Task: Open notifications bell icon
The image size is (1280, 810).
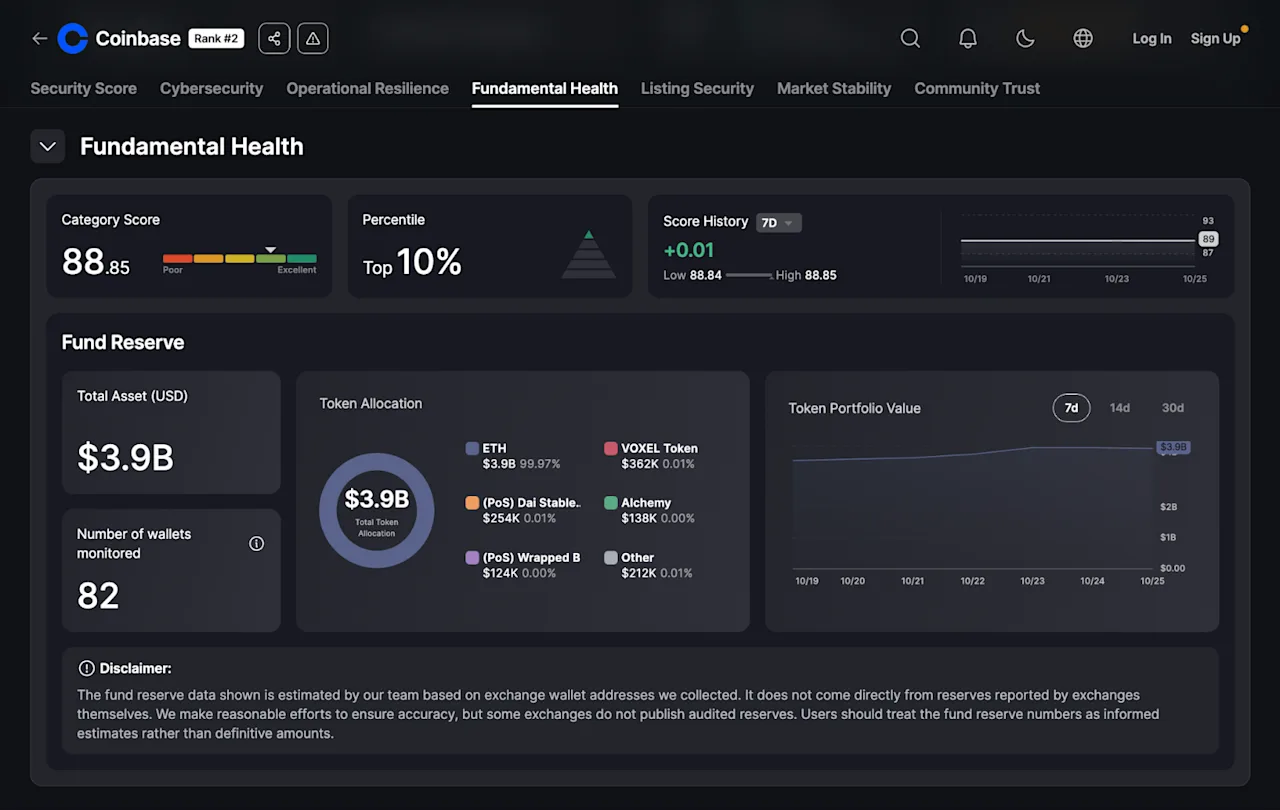Action: (x=968, y=39)
